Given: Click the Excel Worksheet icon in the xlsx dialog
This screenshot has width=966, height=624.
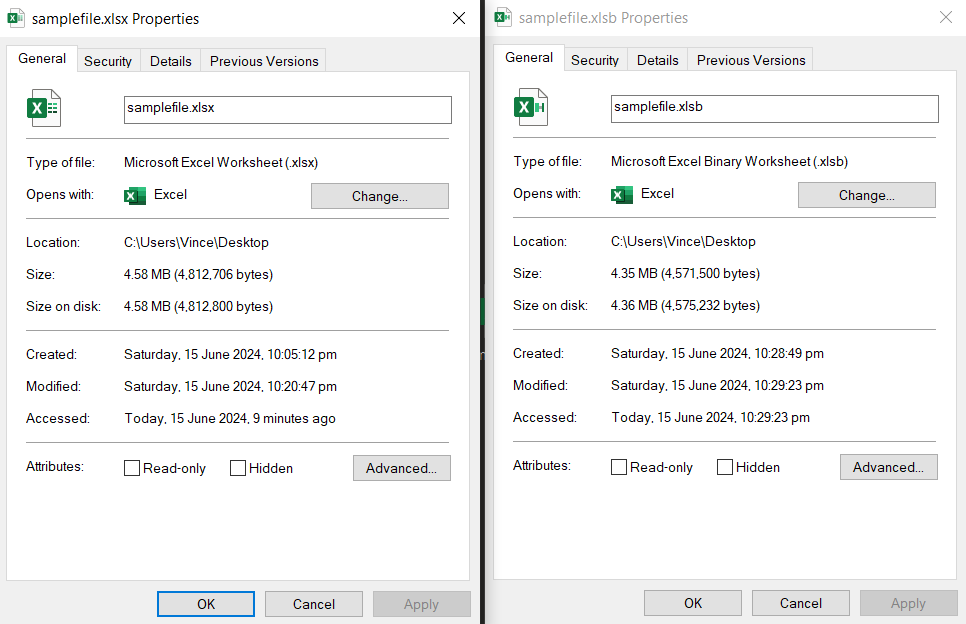Looking at the screenshot, I should point(43,107).
